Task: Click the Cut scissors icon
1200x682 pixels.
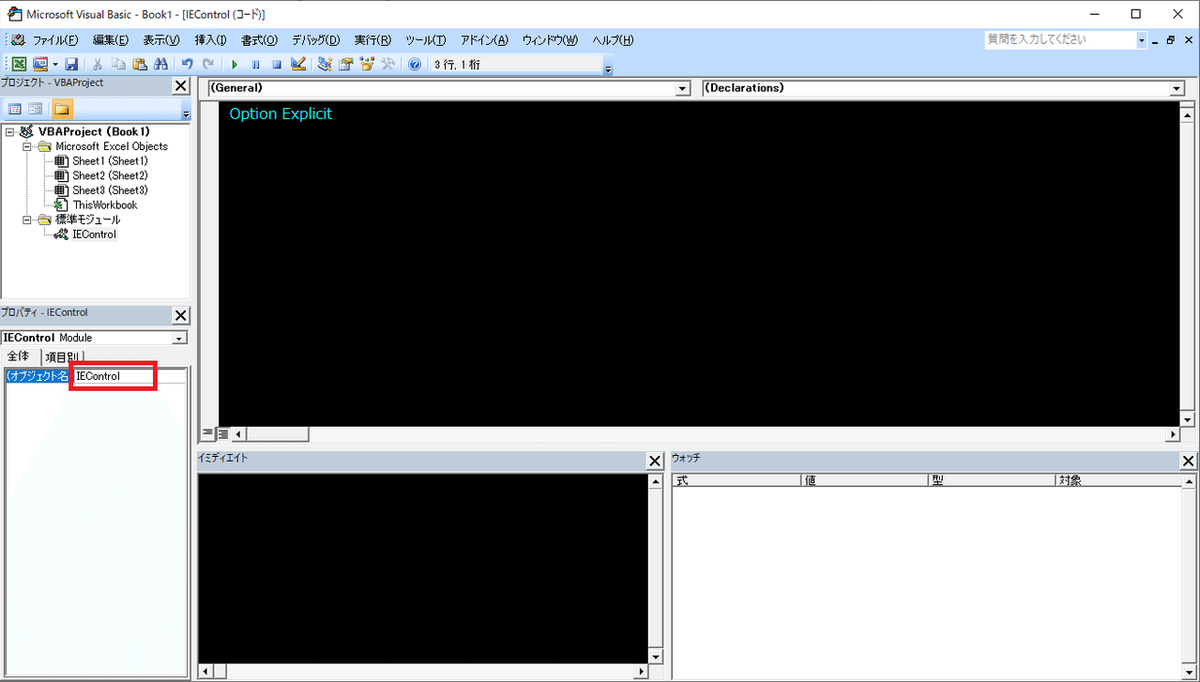Action: tap(99, 64)
